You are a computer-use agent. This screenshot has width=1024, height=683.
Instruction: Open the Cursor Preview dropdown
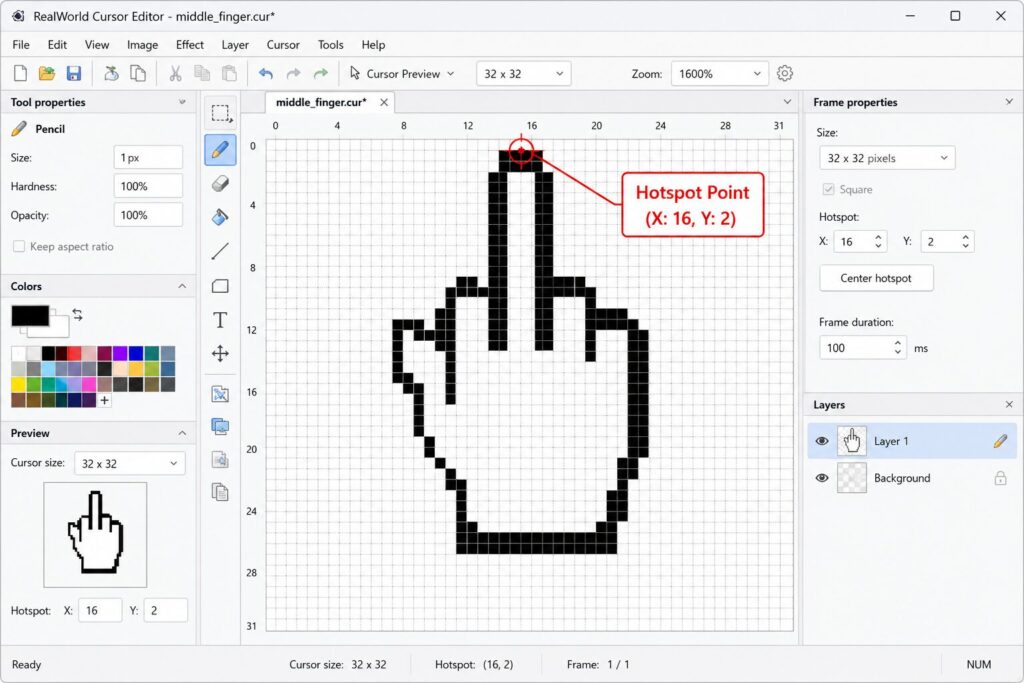click(402, 74)
